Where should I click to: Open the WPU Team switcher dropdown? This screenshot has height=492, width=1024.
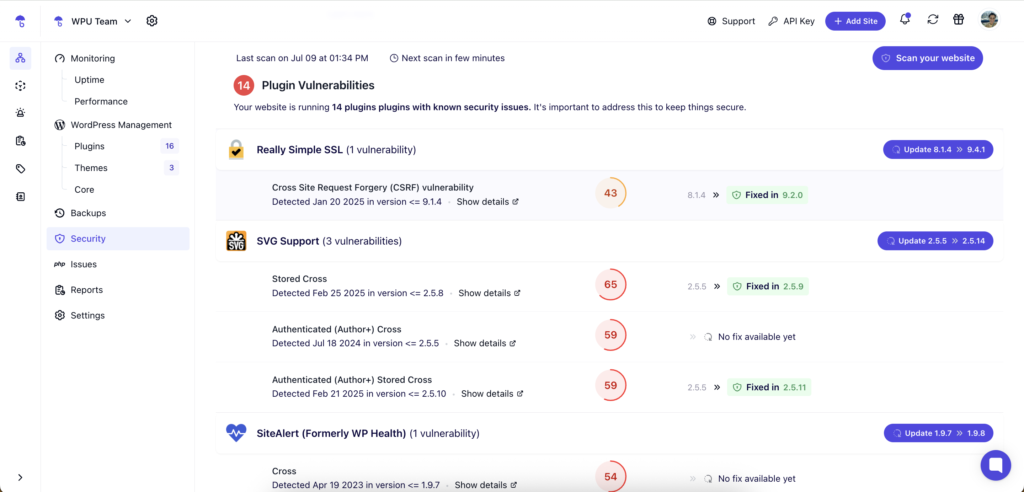pos(93,21)
